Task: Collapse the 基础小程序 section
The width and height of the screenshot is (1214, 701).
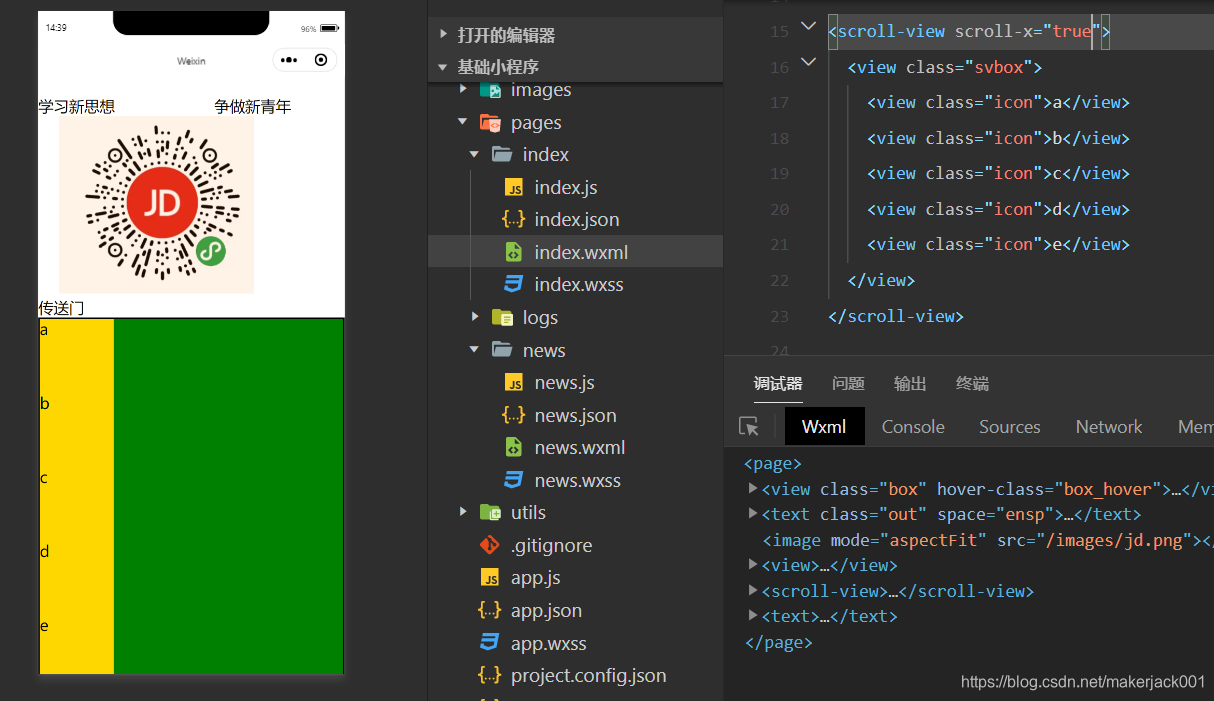Action: [443, 67]
